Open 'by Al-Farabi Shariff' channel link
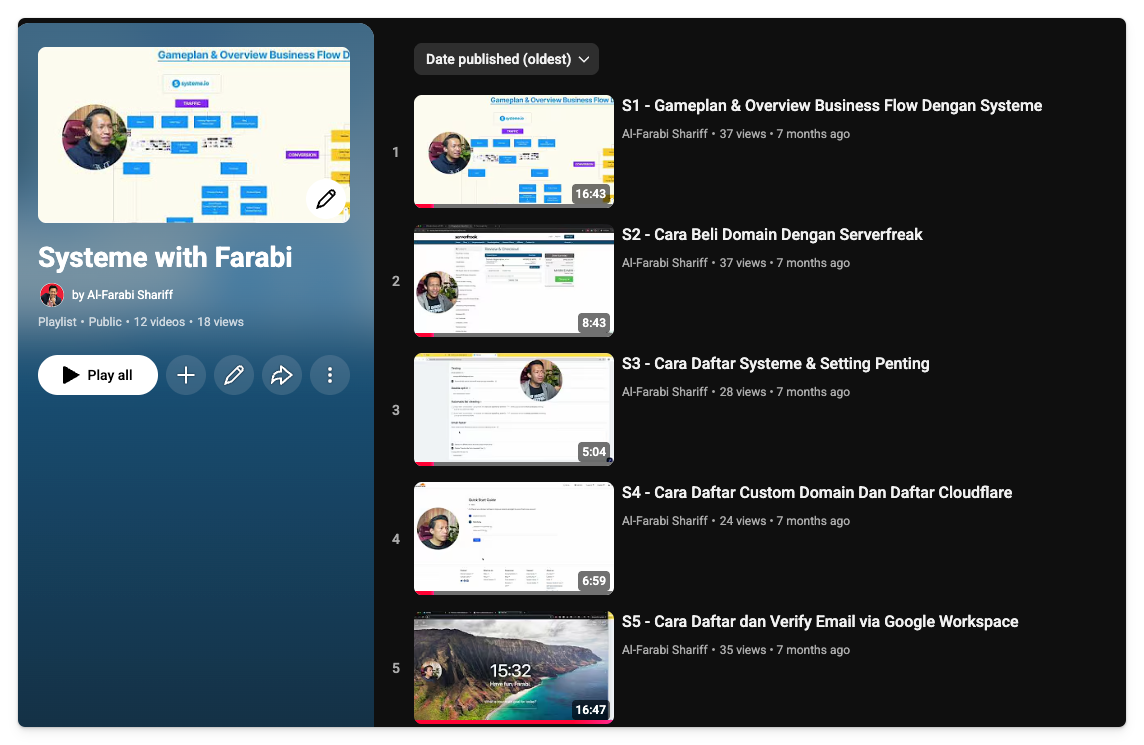 (122, 295)
